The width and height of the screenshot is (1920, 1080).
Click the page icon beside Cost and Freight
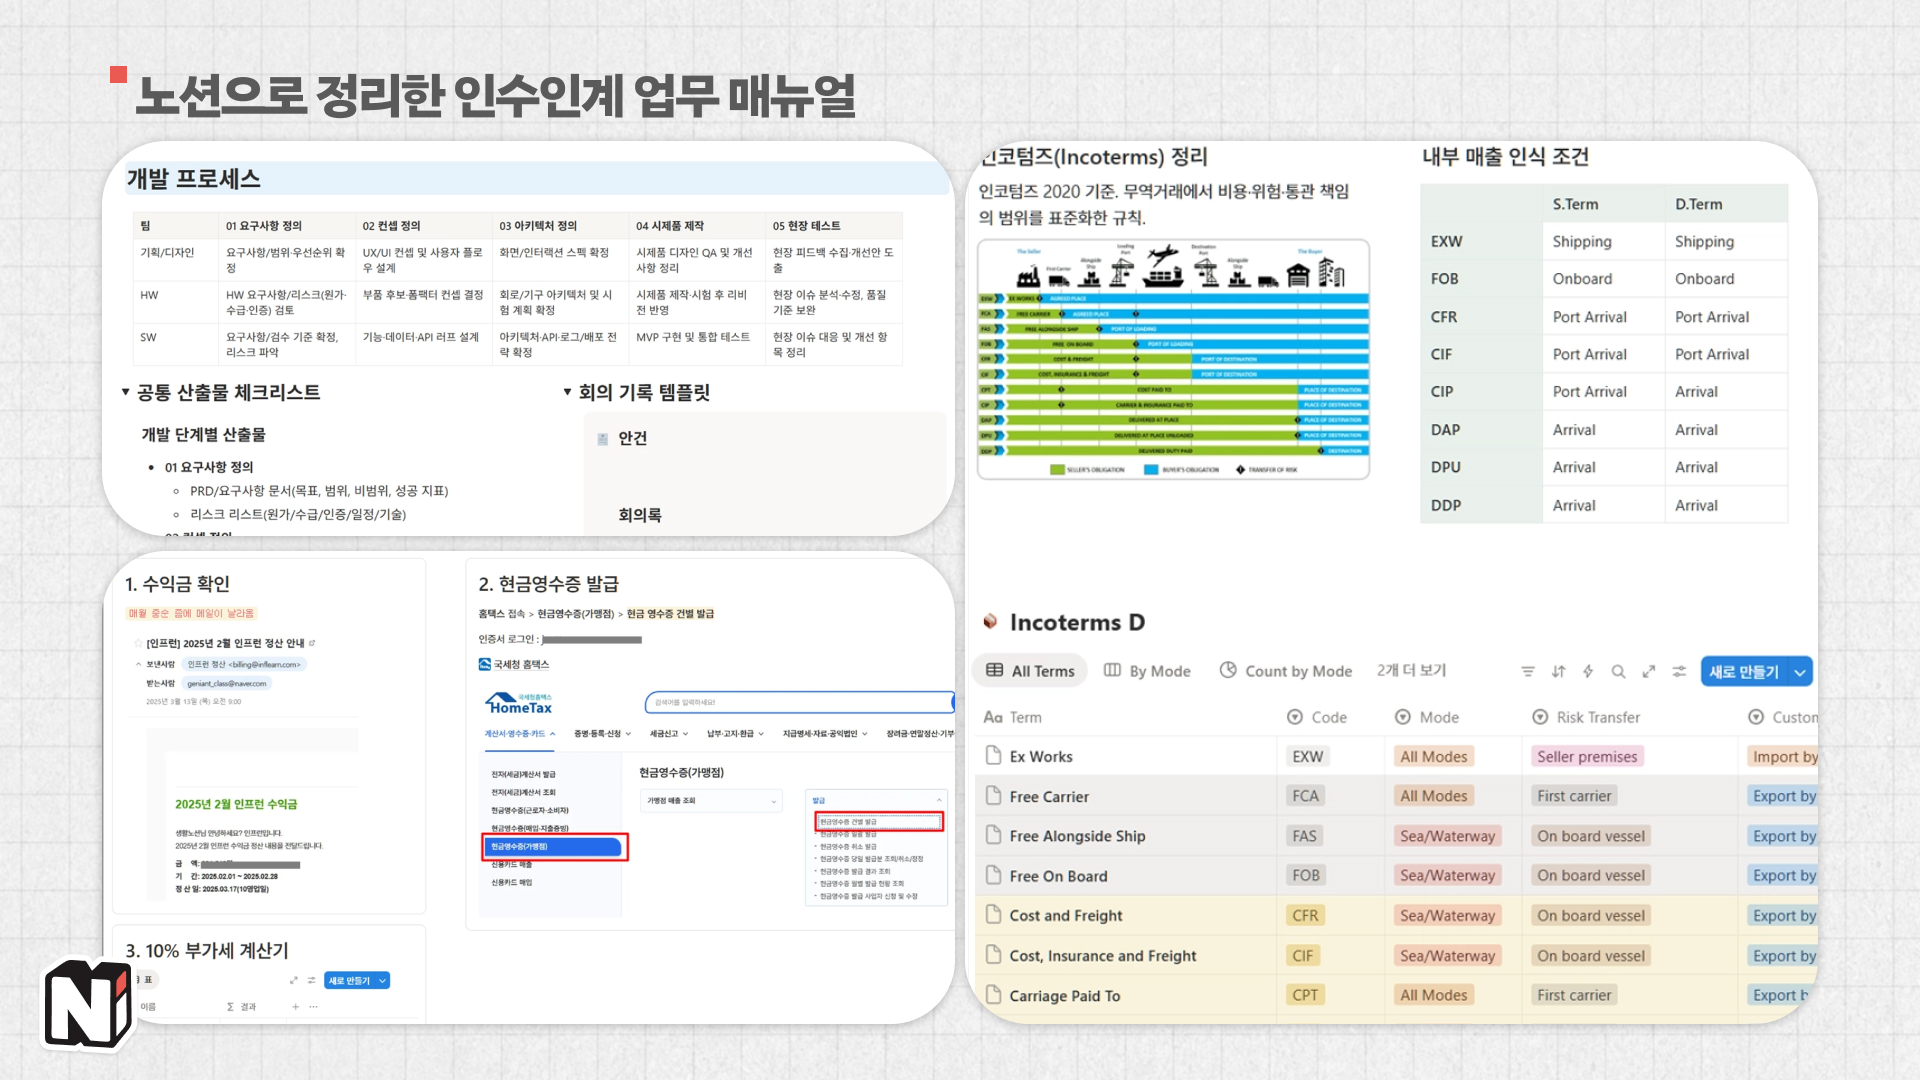tap(993, 915)
